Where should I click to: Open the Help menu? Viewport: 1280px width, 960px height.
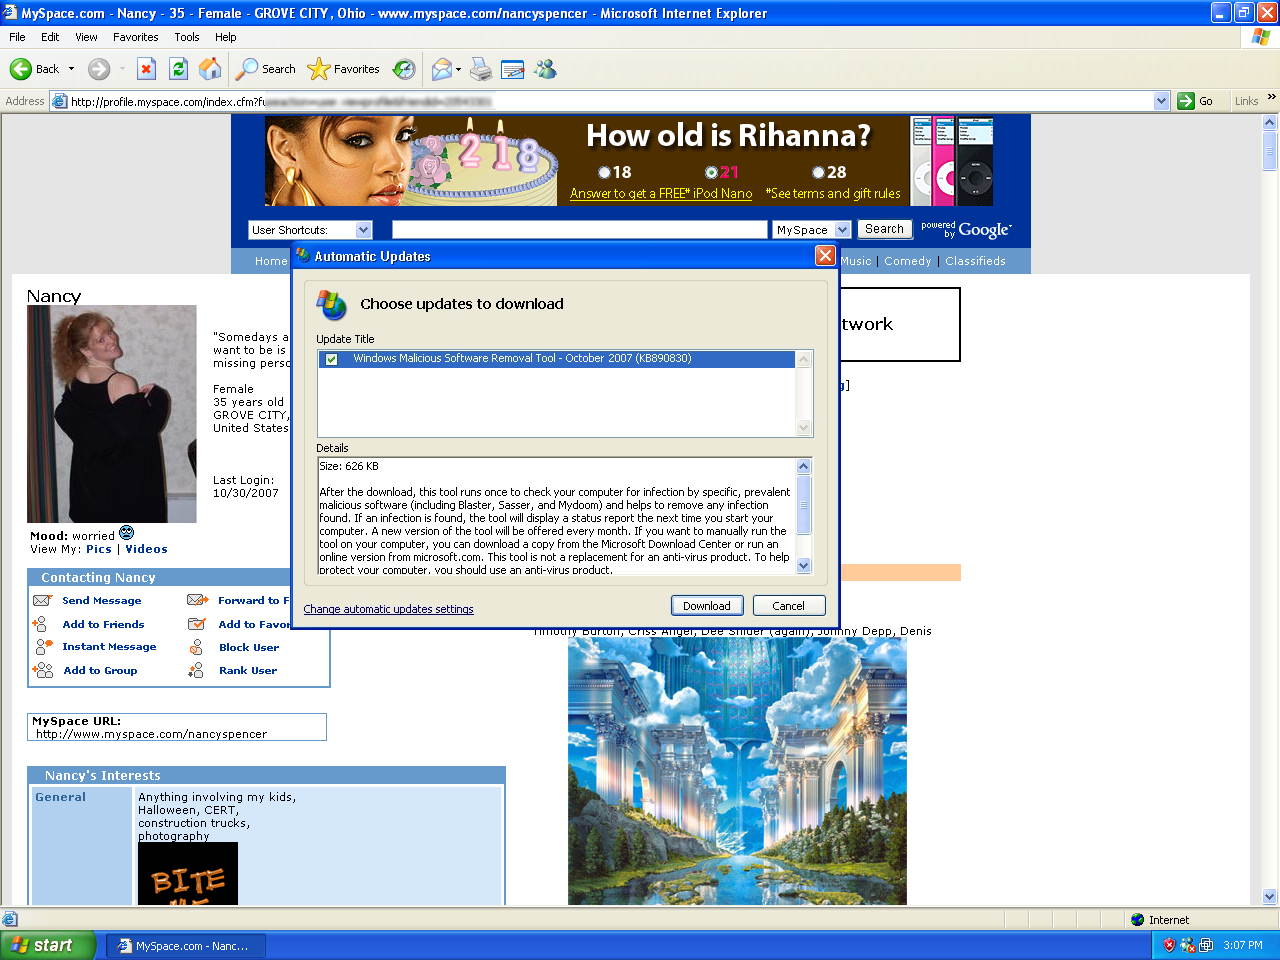226,37
